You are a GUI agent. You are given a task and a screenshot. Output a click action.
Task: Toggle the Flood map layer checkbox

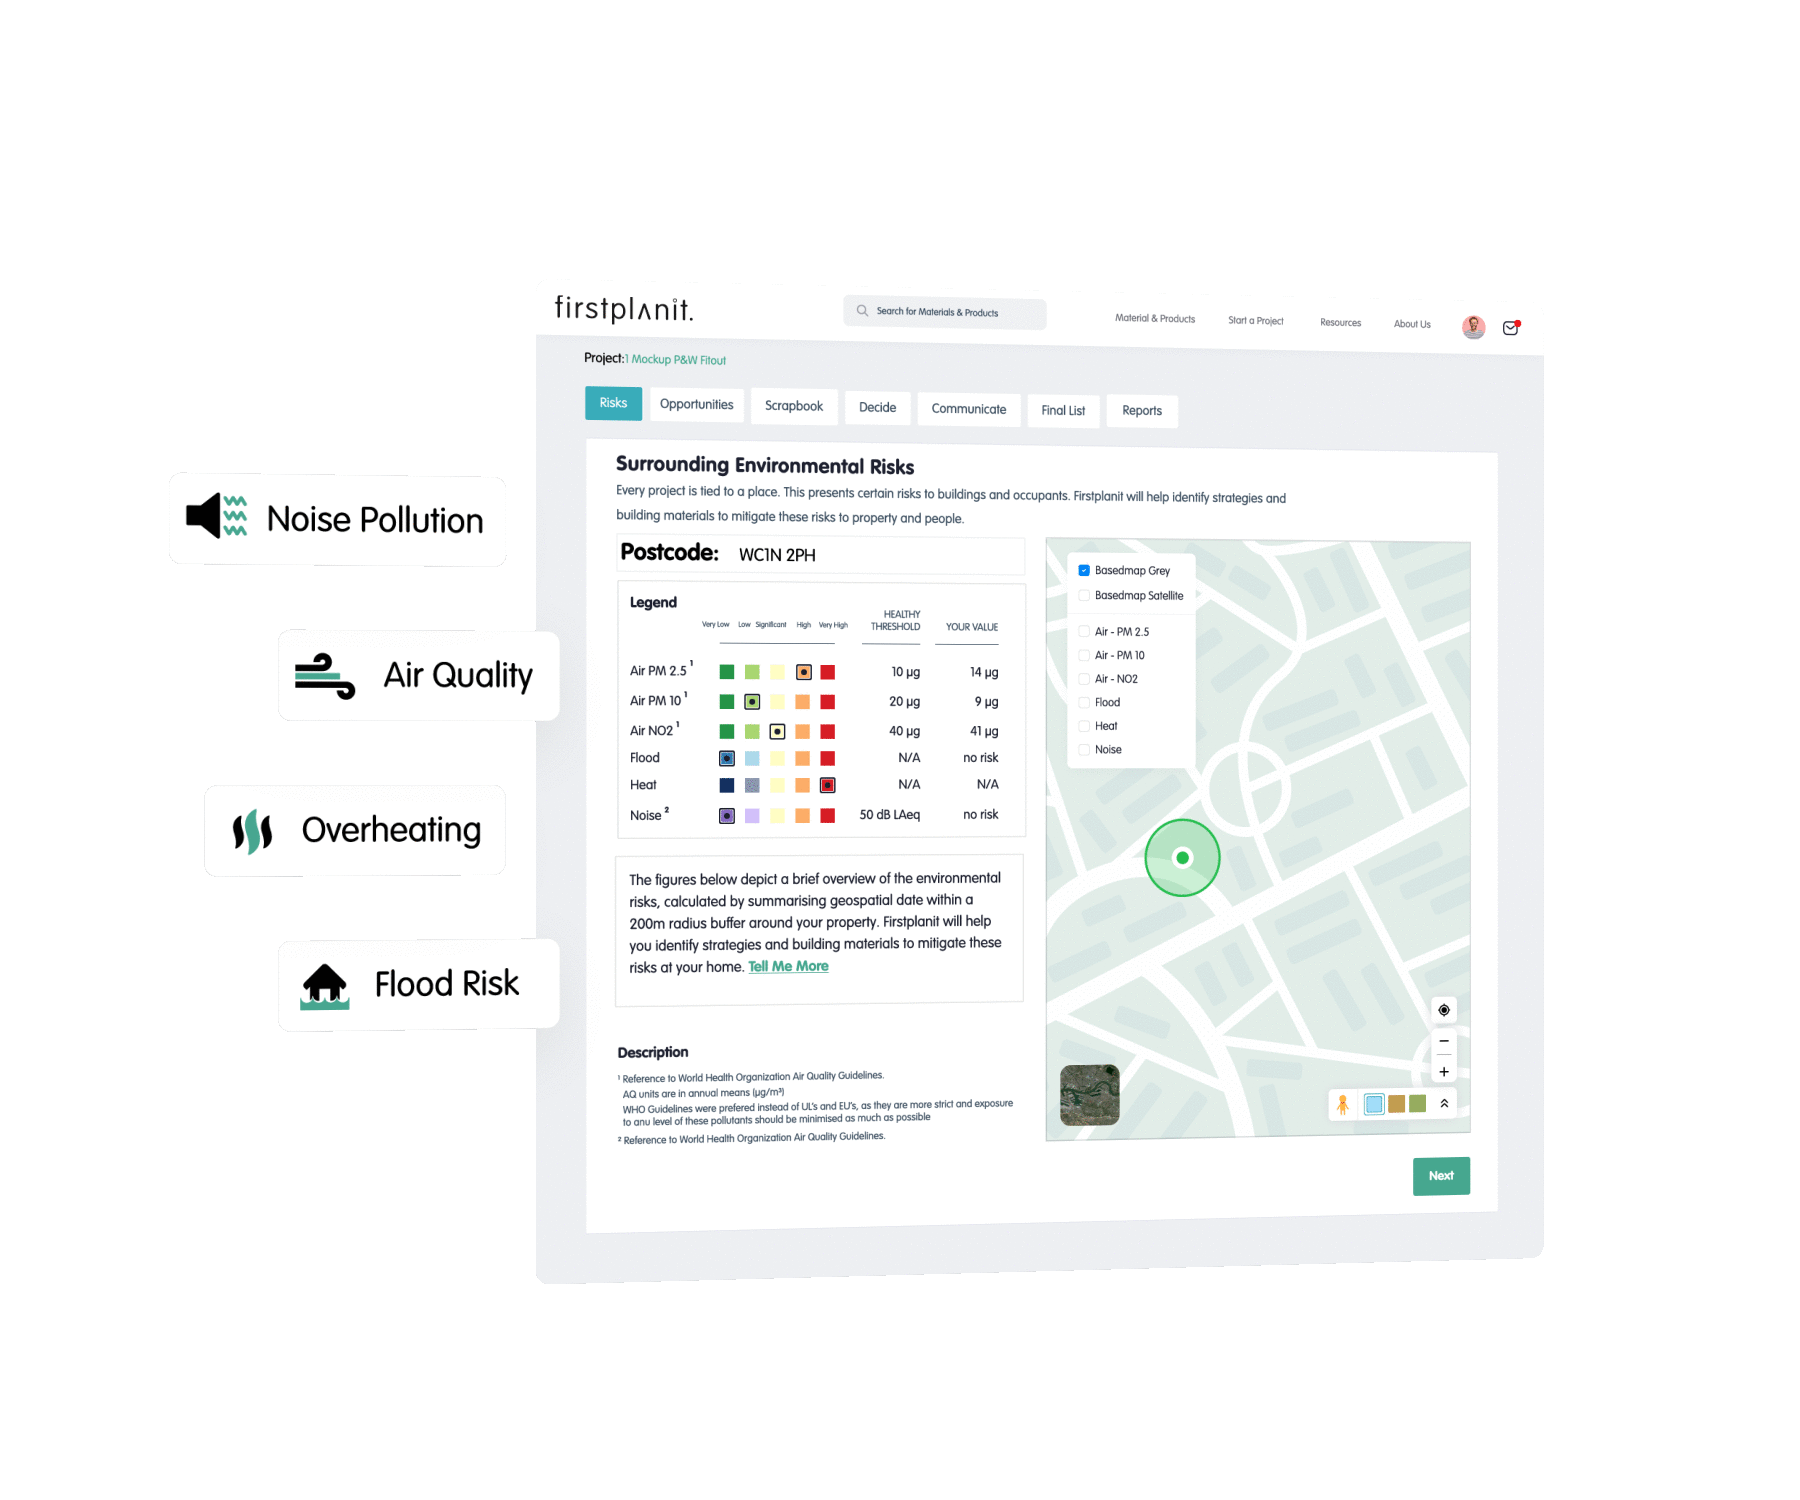[x=1084, y=702]
